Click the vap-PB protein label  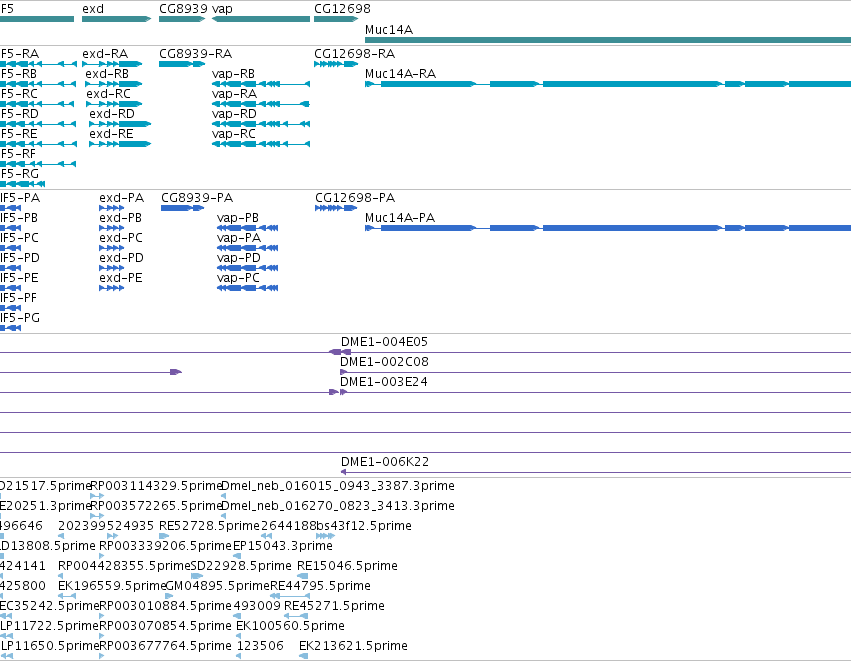pyautogui.click(x=238, y=218)
